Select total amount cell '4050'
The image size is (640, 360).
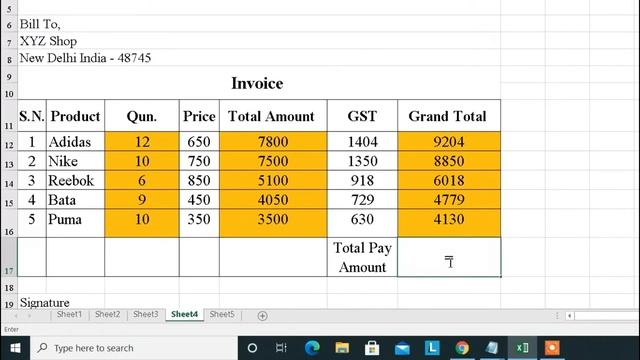(273, 200)
